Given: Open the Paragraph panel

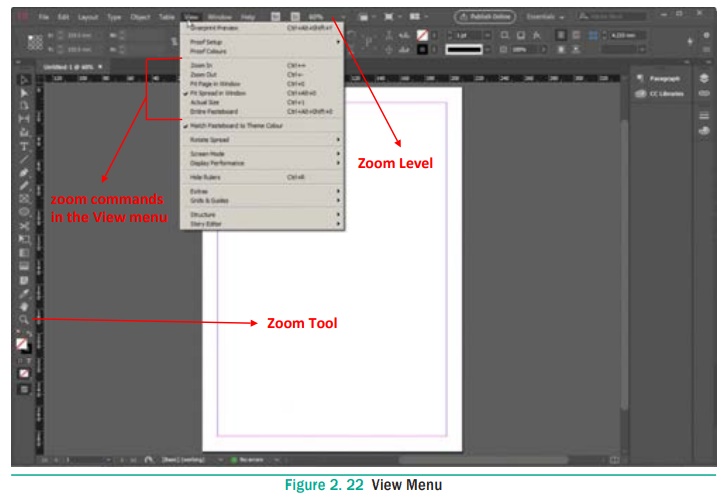Looking at the screenshot, I should click(x=659, y=78).
